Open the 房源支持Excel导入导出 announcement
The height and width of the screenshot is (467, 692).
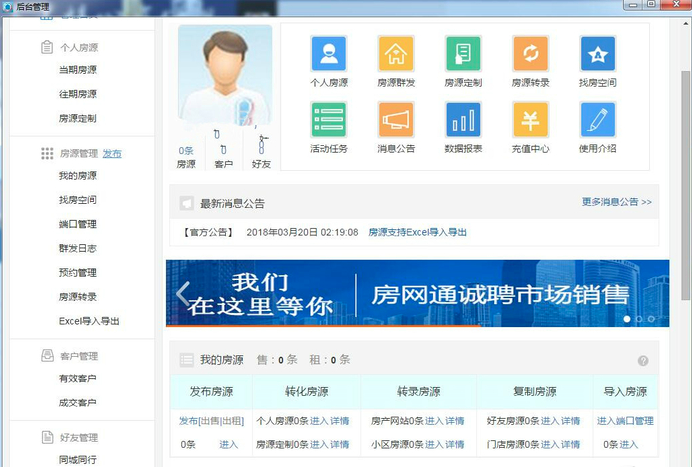pos(417,232)
